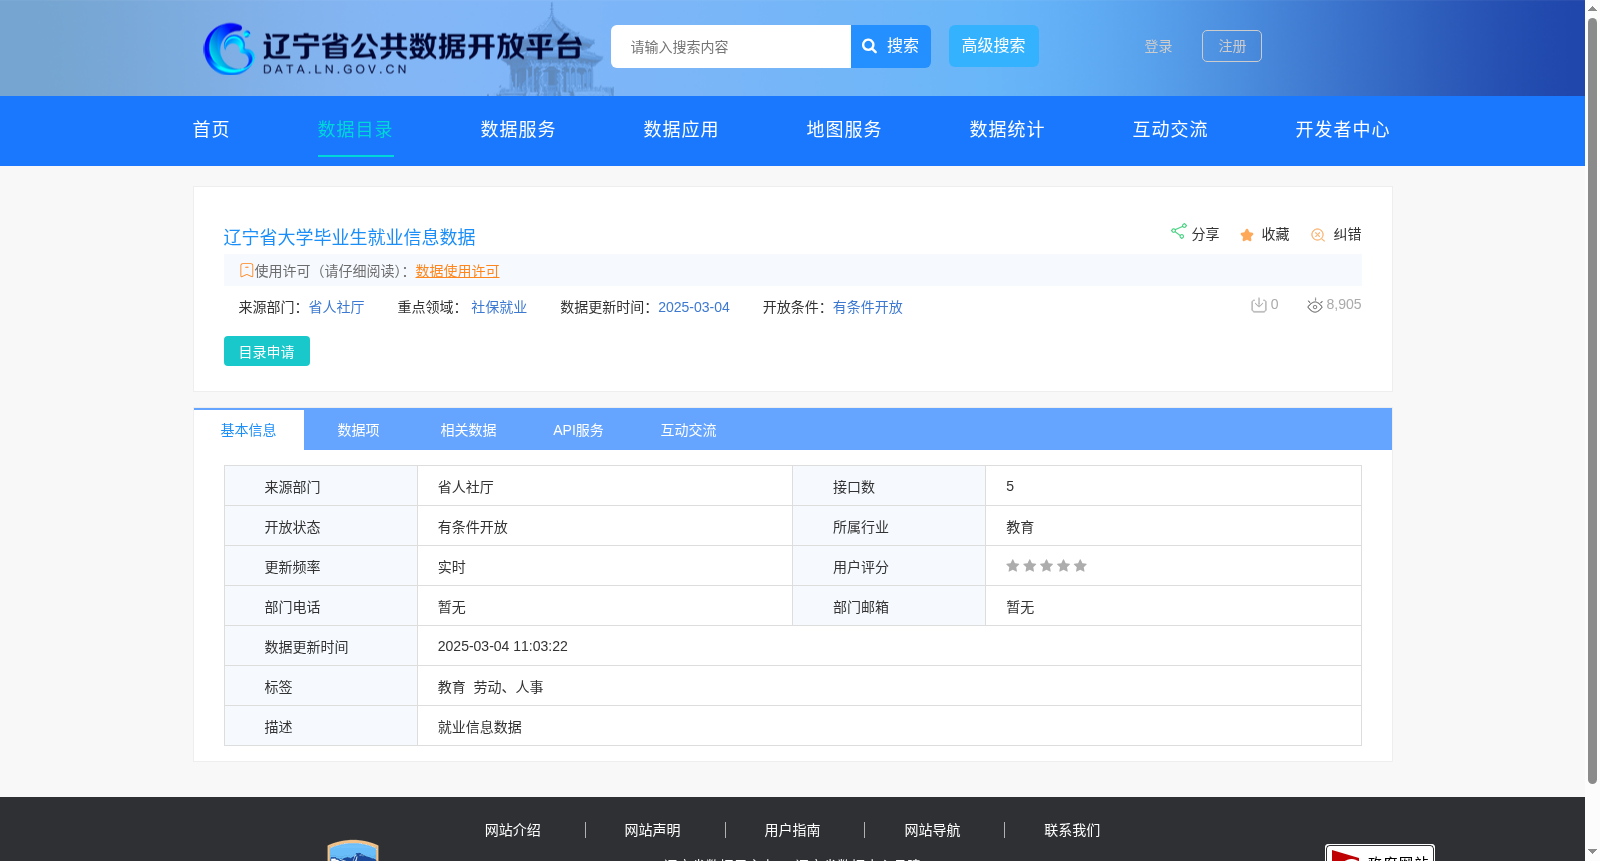
Task: Open 地图服务 navigation item
Action: [844, 129]
